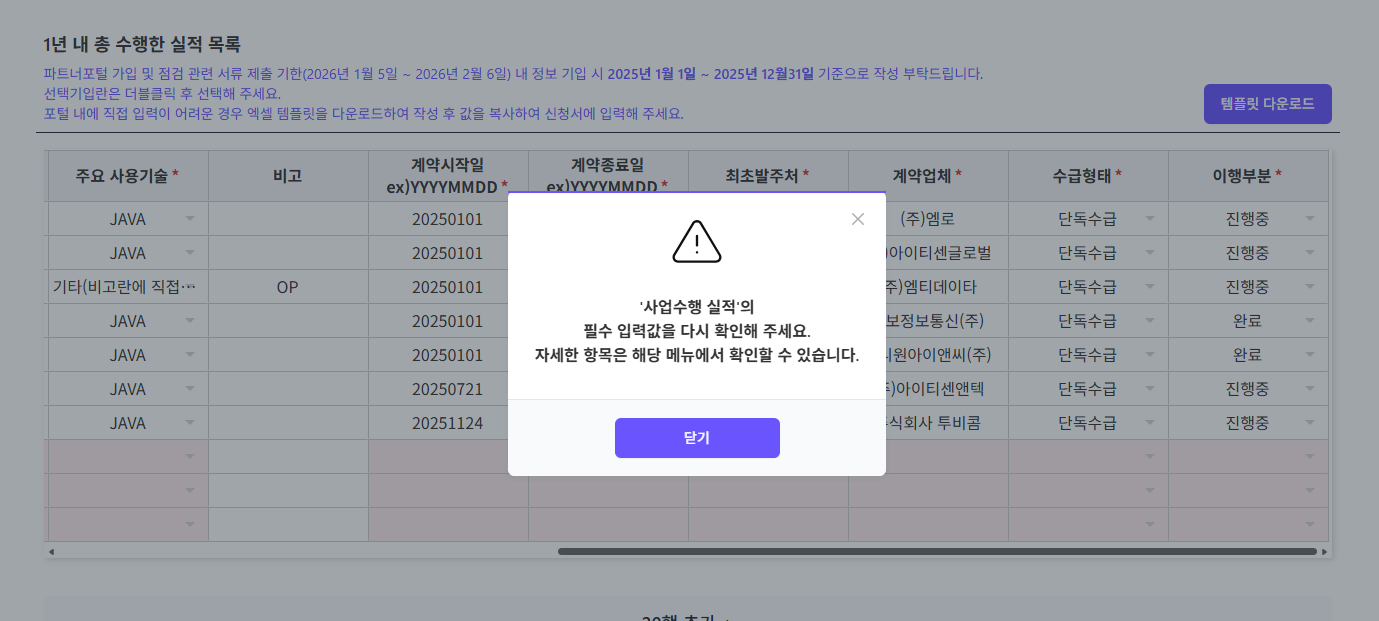
Task: Open 주요 사용기술 dropdown in first JAVA row
Action: (x=190, y=219)
